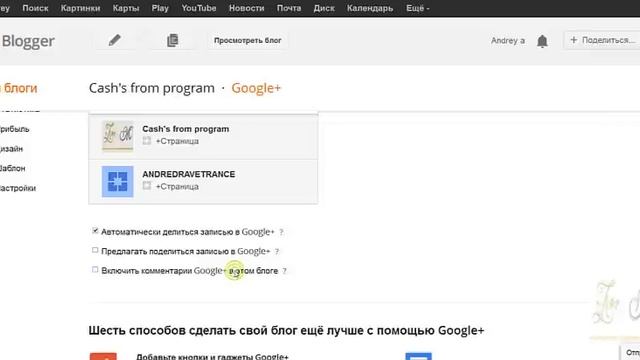Open help mark beside offer-to-share option
640x360 pixels.
coord(277,251)
